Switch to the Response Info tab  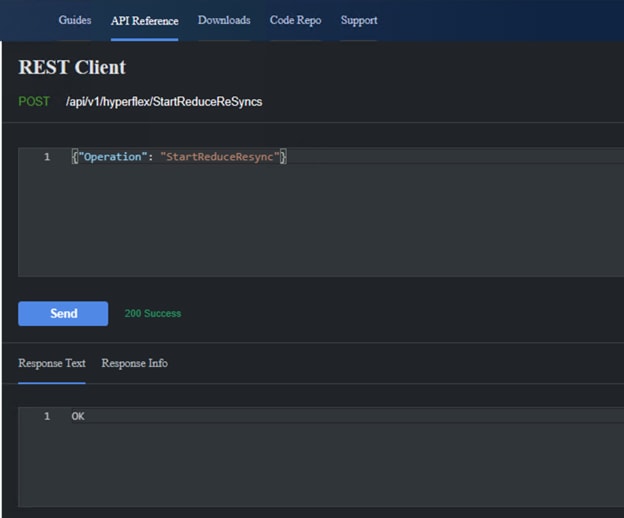click(x=135, y=363)
